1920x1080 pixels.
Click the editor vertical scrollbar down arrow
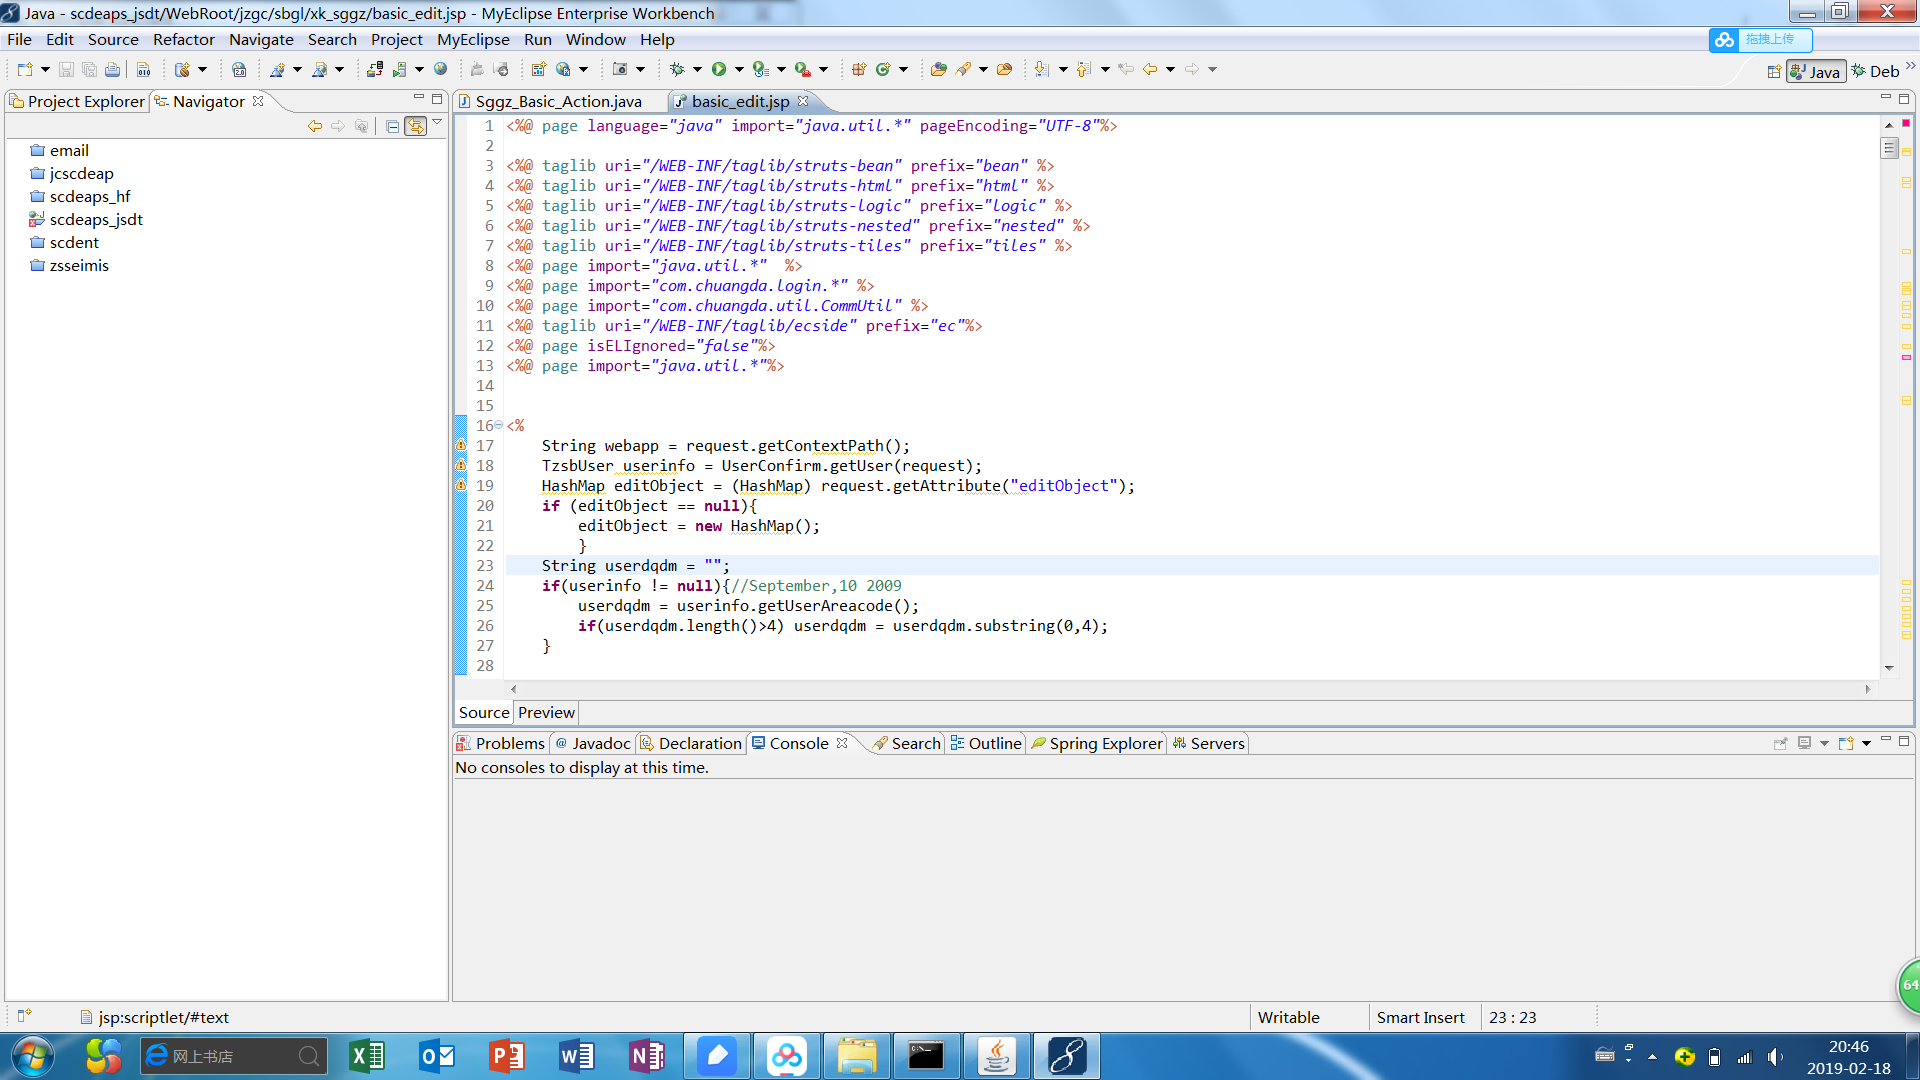tap(1889, 667)
